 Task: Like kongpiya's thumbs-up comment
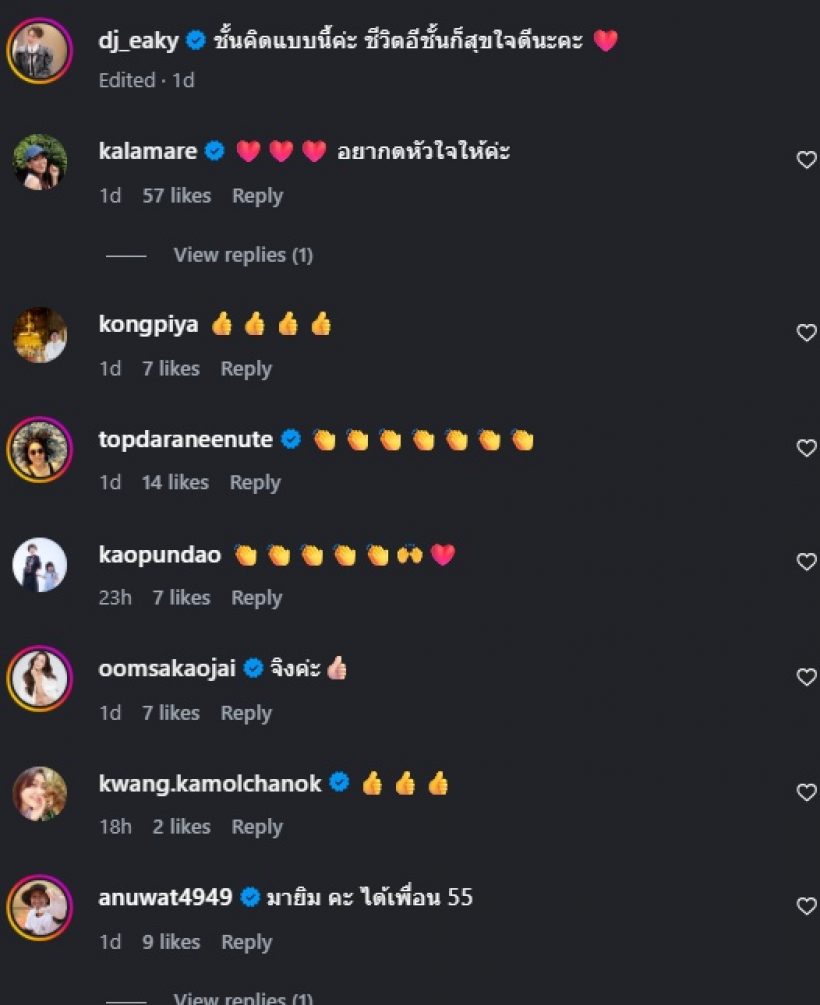click(x=806, y=333)
